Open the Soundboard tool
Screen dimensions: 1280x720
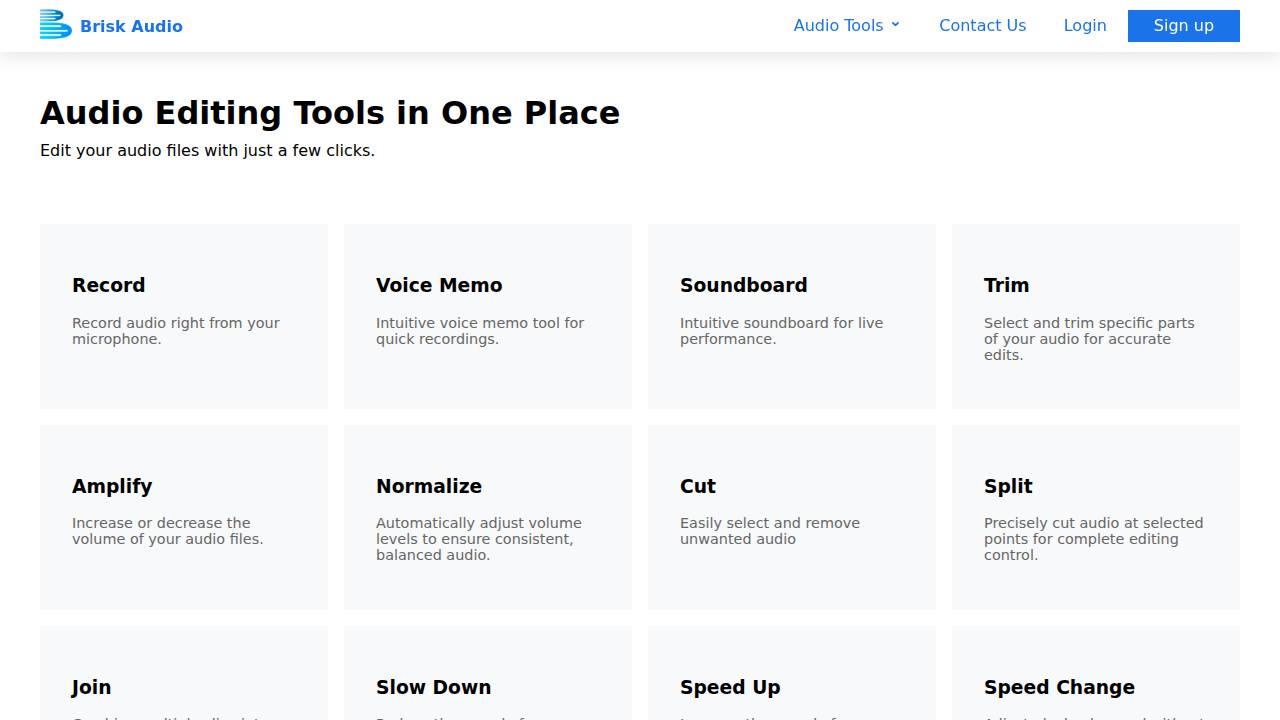point(792,316)
